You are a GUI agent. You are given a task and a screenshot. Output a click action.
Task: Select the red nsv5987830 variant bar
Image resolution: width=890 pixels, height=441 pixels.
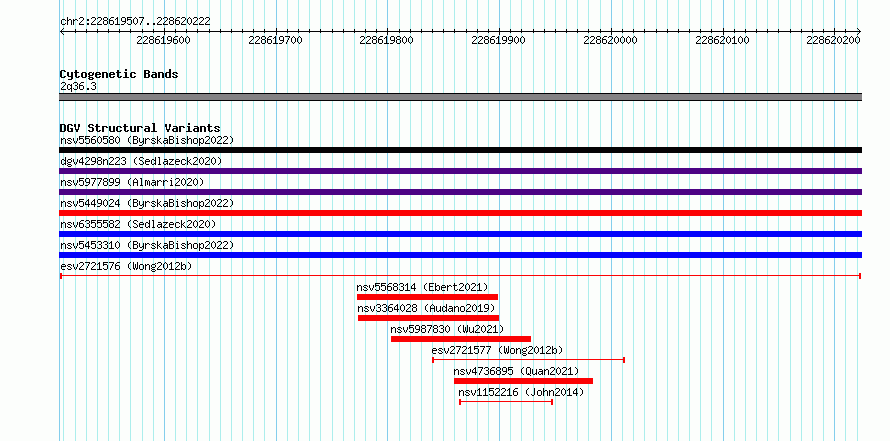point(461,339)
